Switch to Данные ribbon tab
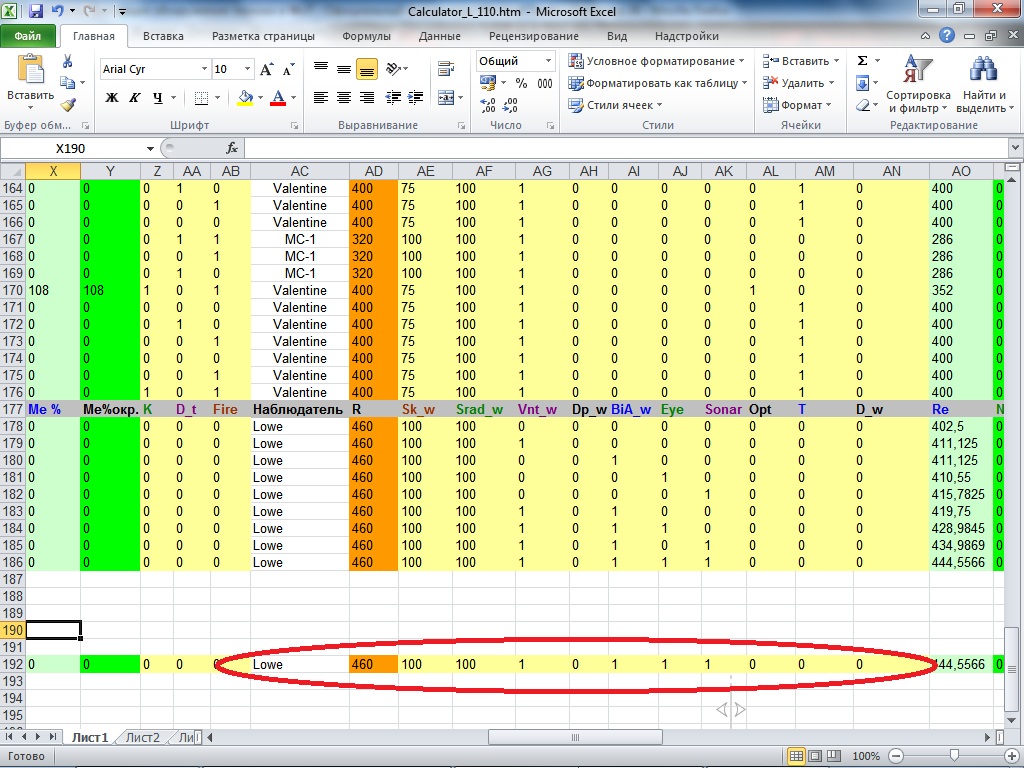Viewport: 1024px width, 768px height. pos(440,36)
